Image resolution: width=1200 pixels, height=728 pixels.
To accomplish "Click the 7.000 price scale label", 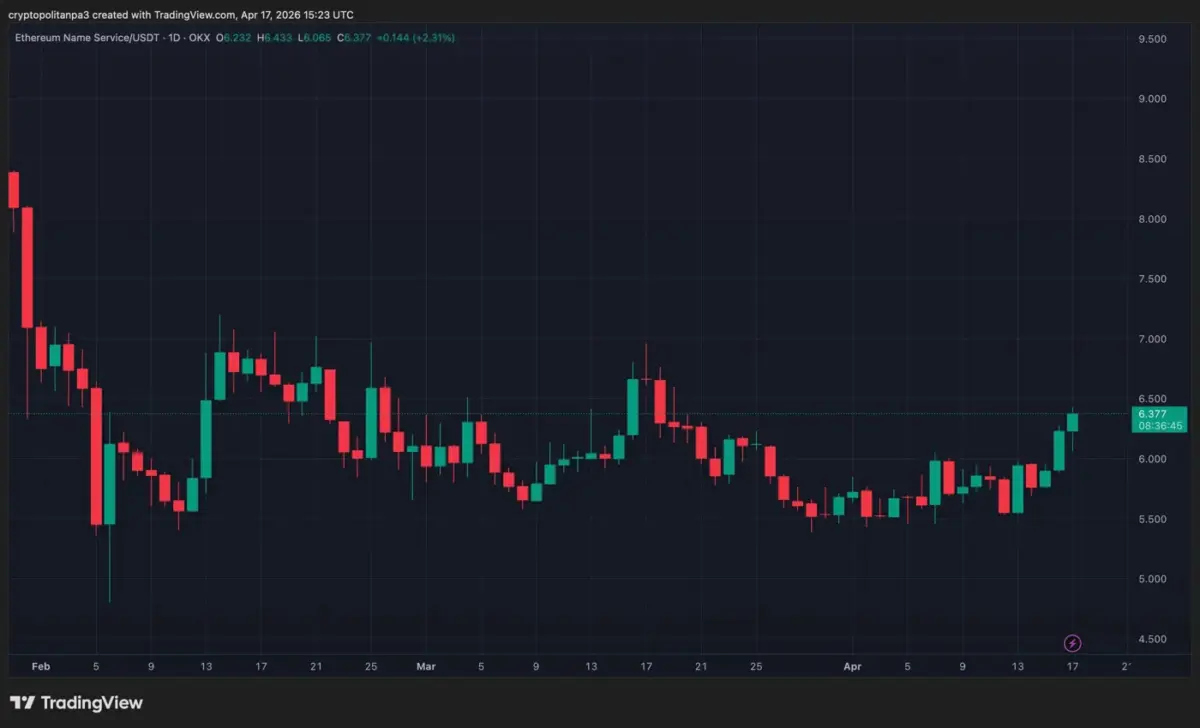I will coord(1152,339).
